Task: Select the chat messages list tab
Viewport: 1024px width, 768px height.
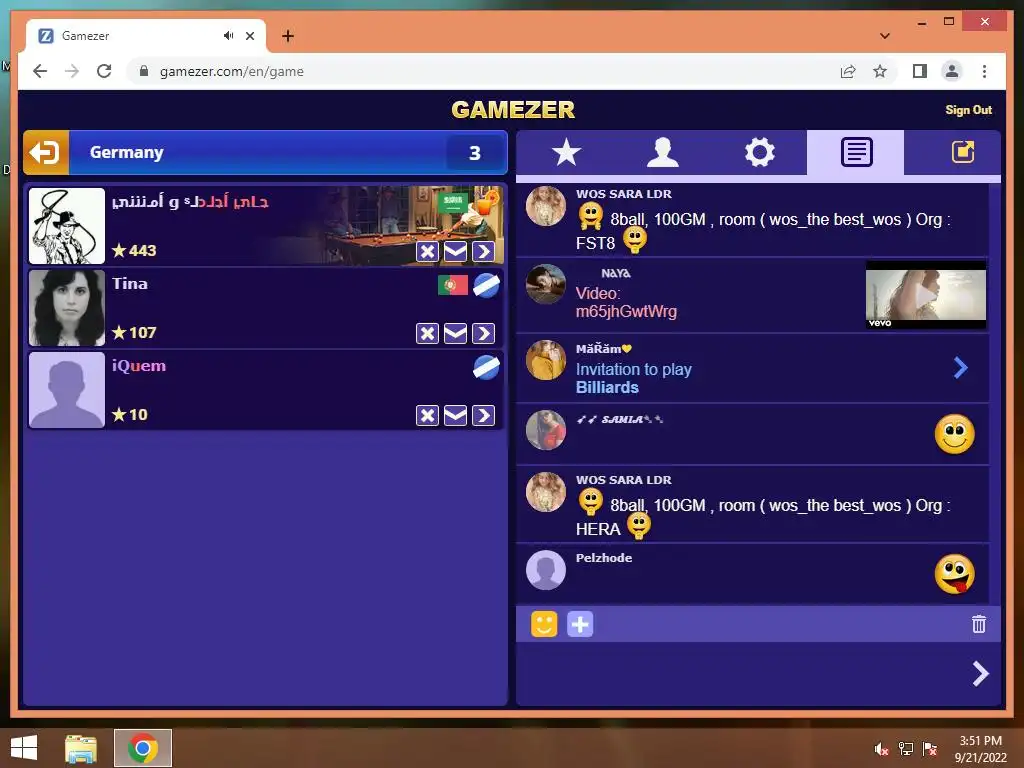Action: pos(856,153)
